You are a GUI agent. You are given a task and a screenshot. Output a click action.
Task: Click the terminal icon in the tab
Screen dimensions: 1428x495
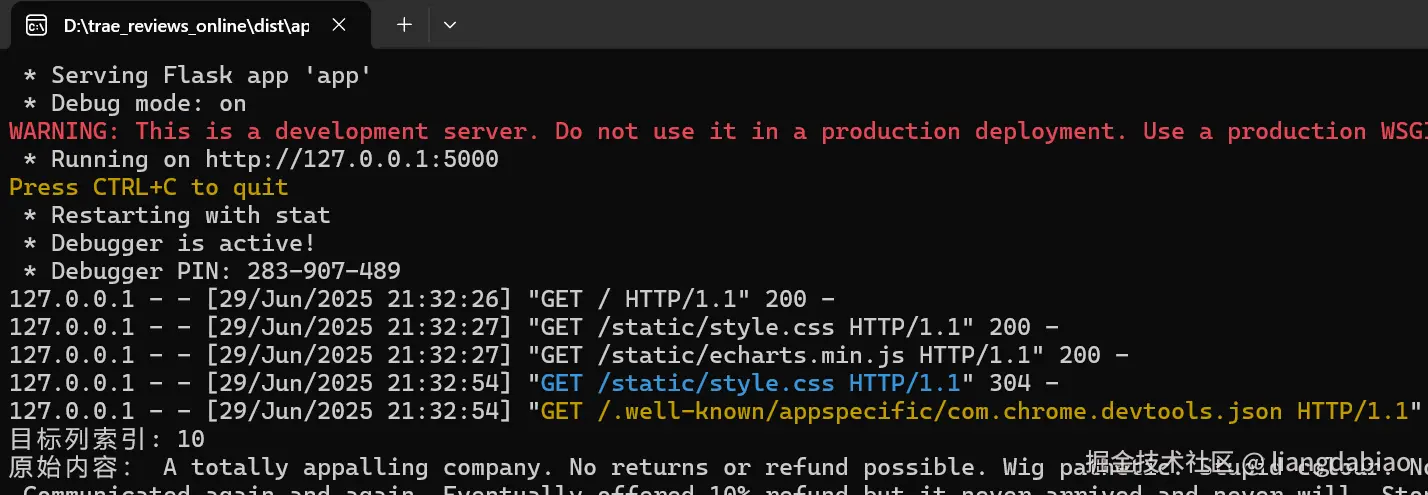tap(36, 25)
